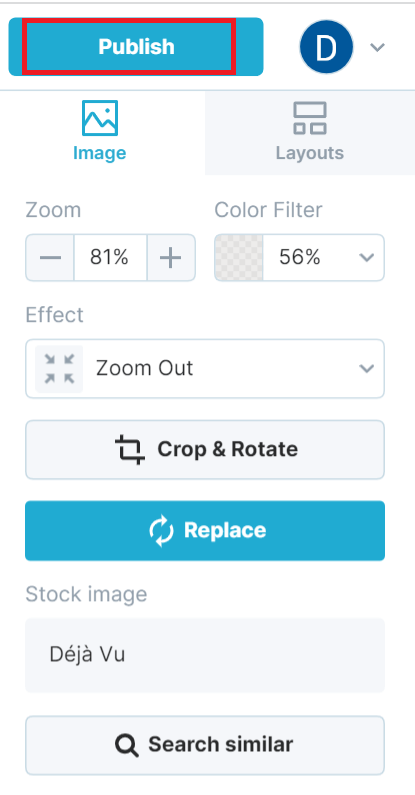This screenshot has height=795, width=415.
Task: Increase zoom with the plus button
Action: point(171,258)
